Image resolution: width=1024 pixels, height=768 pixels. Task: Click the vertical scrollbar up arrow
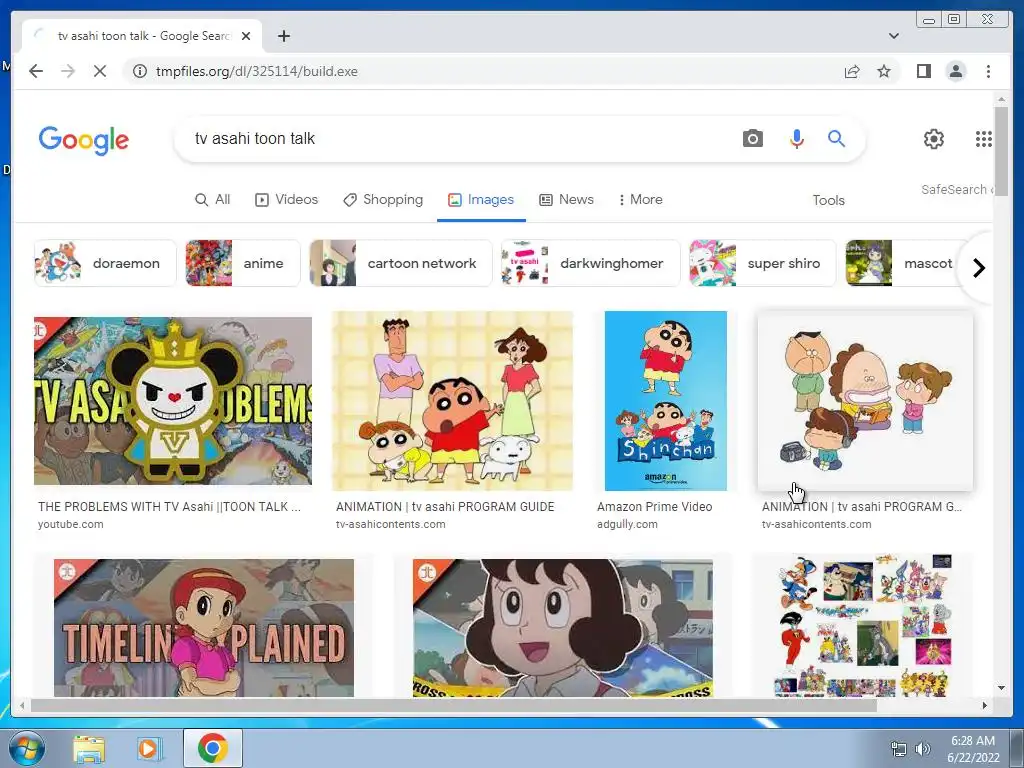pos(1001,99)
